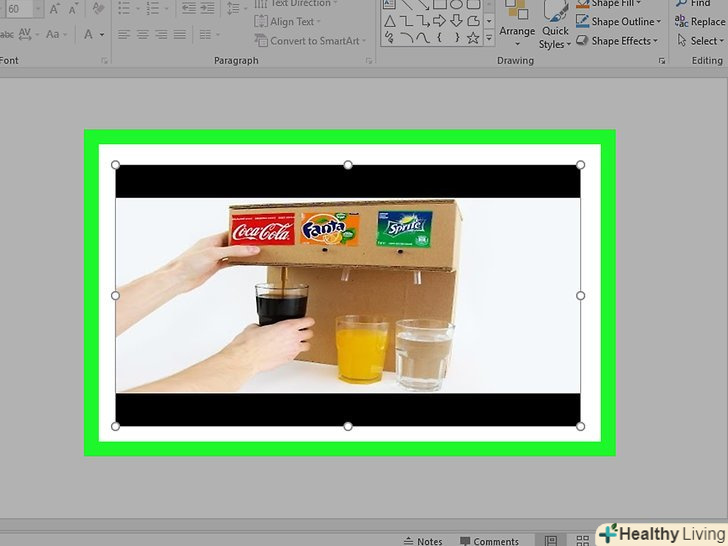Click Convert to SmartArt
Screen dimensions: 728x546
(310, 41)
